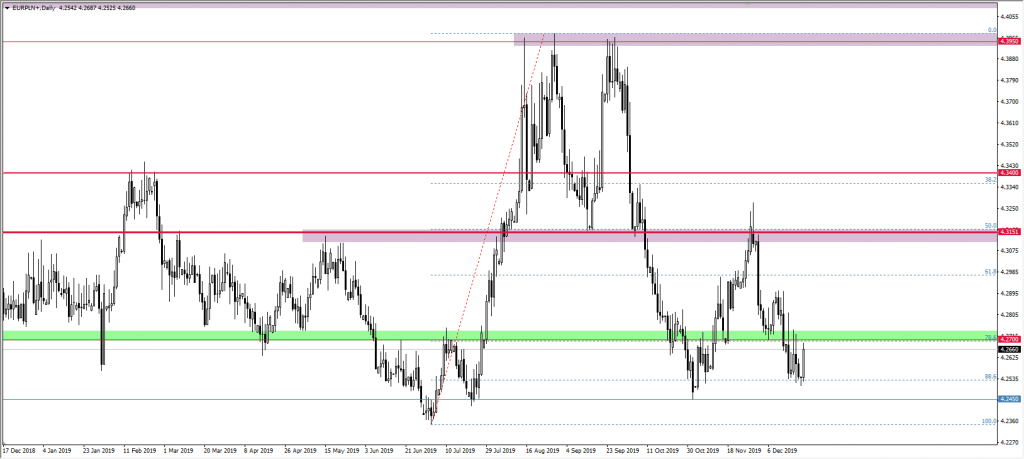Click the 6 Dec 2019 date label
The width and height of the screenshot is (1024, 459).
(782, 451)
